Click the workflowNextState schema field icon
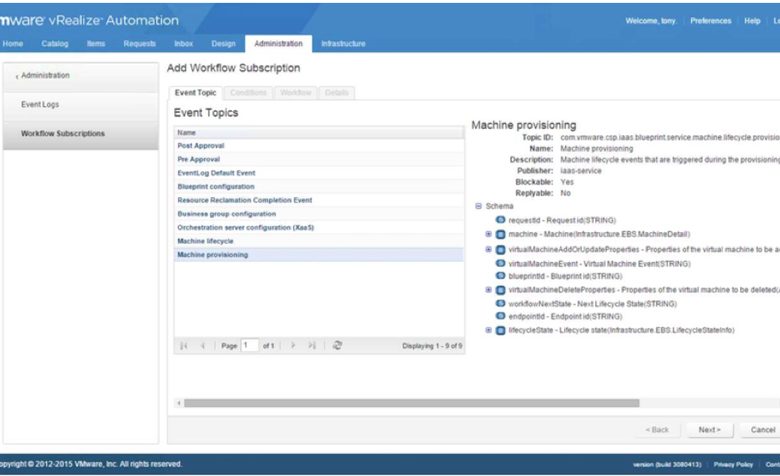The width and height of the screenshot is (780, 476). click(x=500, y=303)
